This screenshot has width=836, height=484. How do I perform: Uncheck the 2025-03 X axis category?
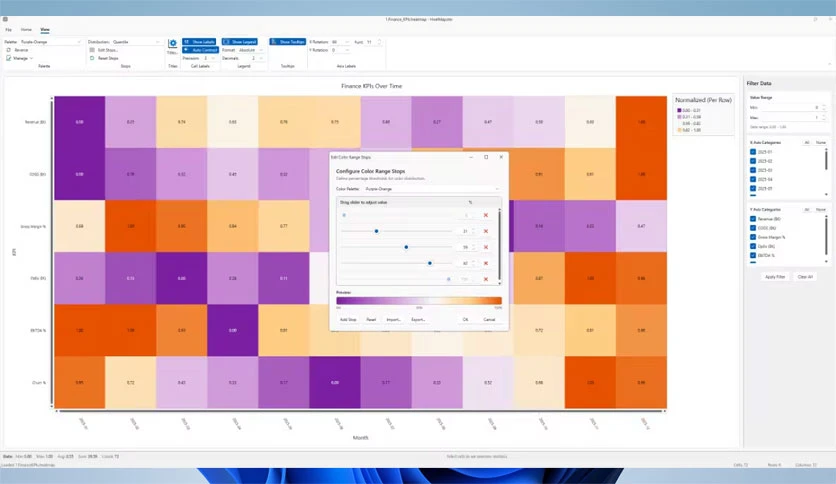(753, 170)
